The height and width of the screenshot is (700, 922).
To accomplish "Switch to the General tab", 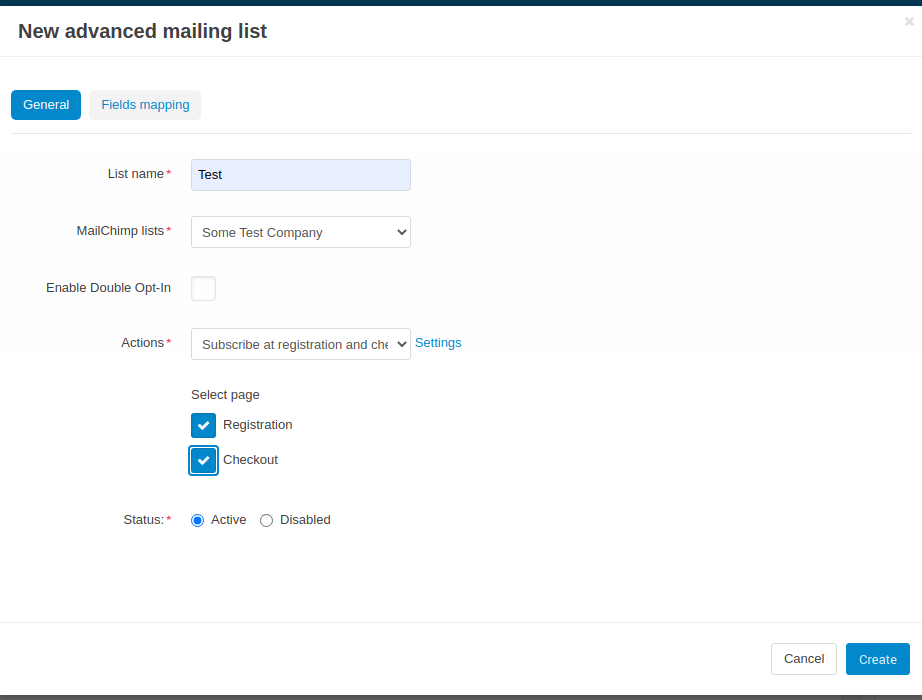I will [46, 105].
